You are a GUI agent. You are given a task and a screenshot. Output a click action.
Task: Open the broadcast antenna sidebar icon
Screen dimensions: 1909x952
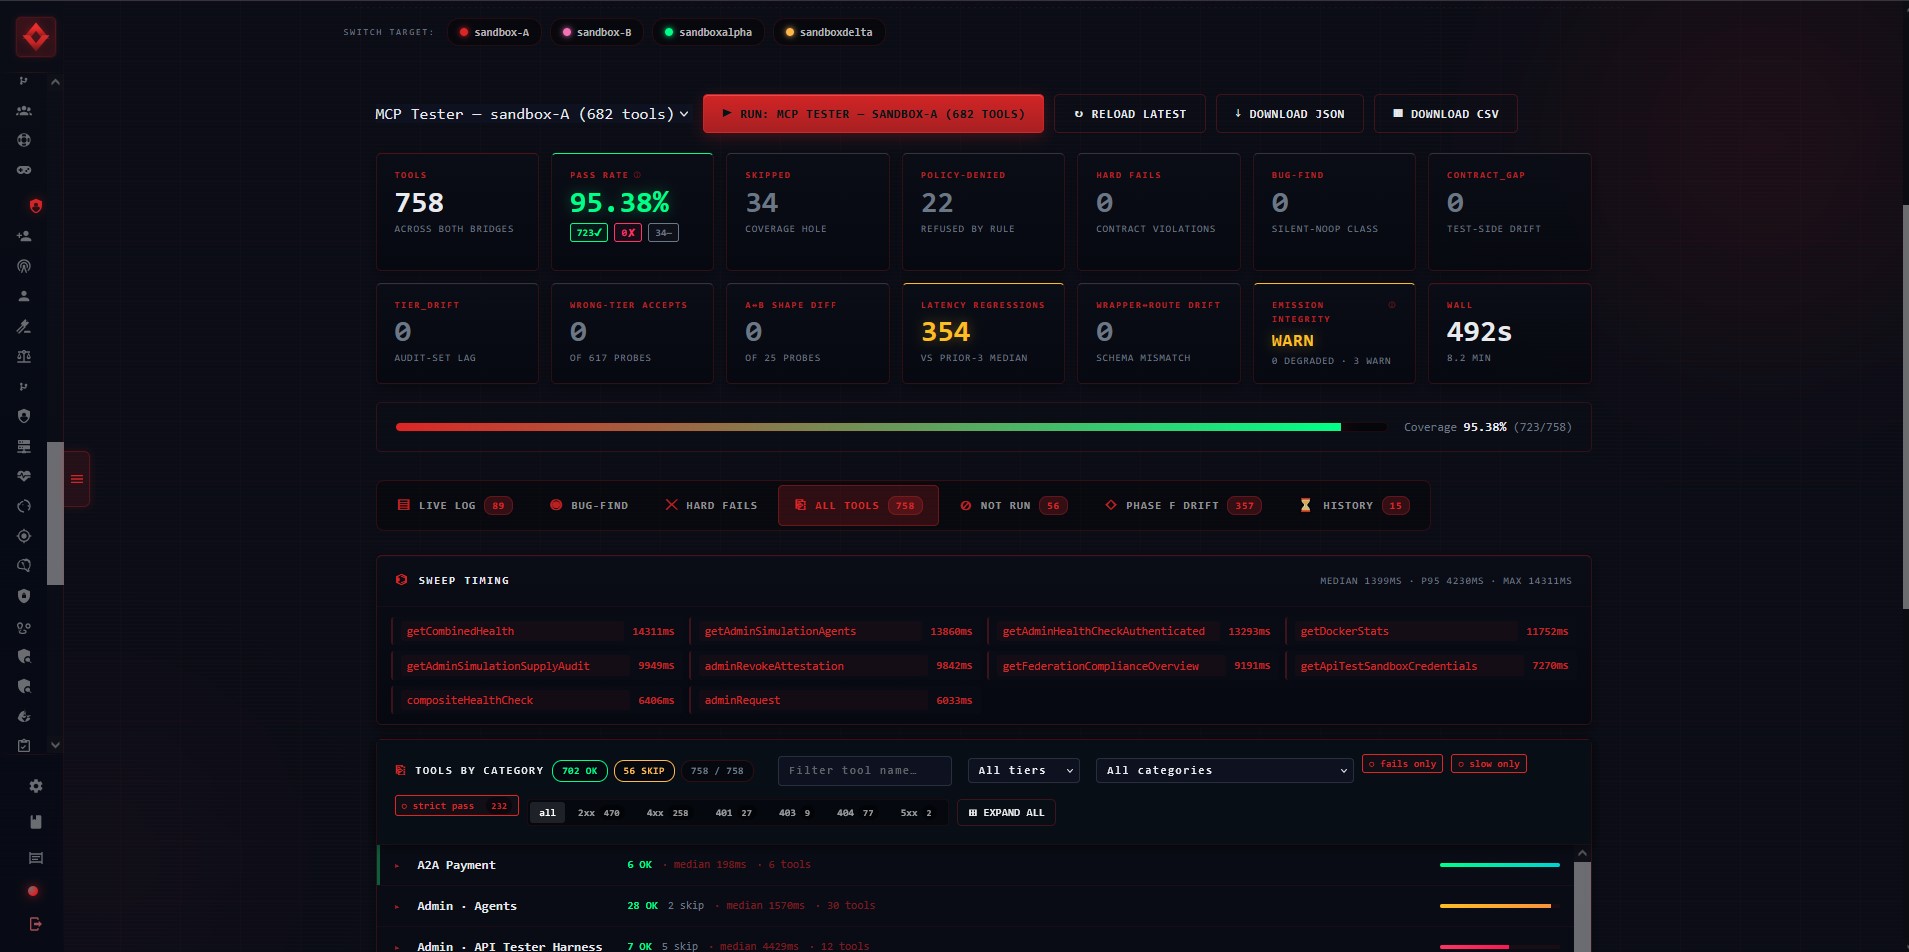point(24,266)
